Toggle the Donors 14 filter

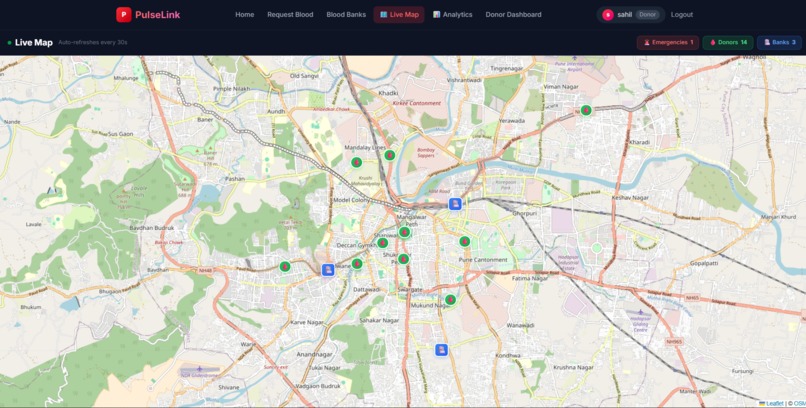click(x=728, y=43)
